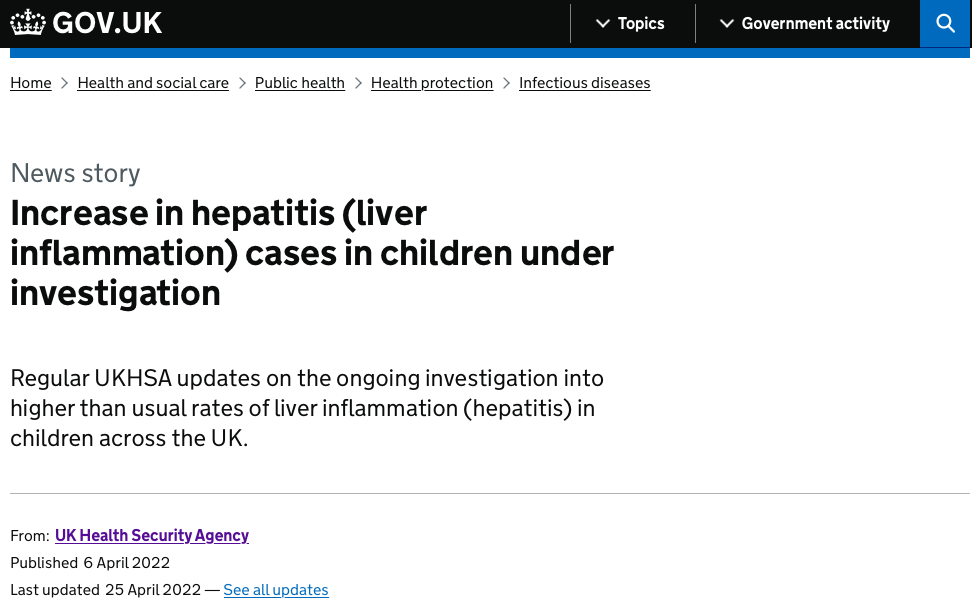Click the chevron arrow beside Topics
Image resolution: width=972 pixels, height=612 pixels.
(603, 24)
